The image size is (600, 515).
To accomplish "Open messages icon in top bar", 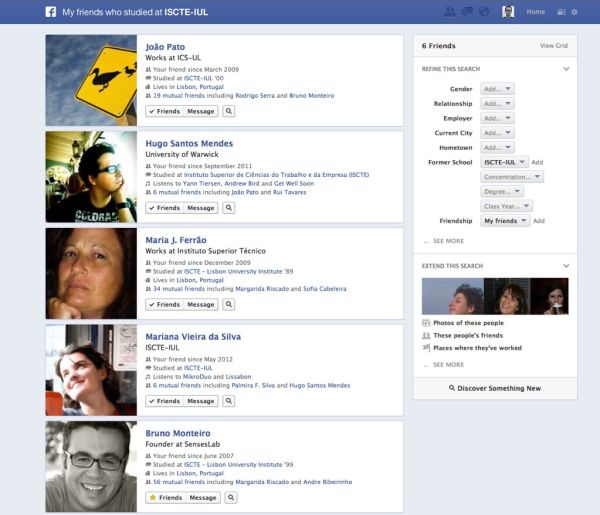I will [x=467, y=12].
